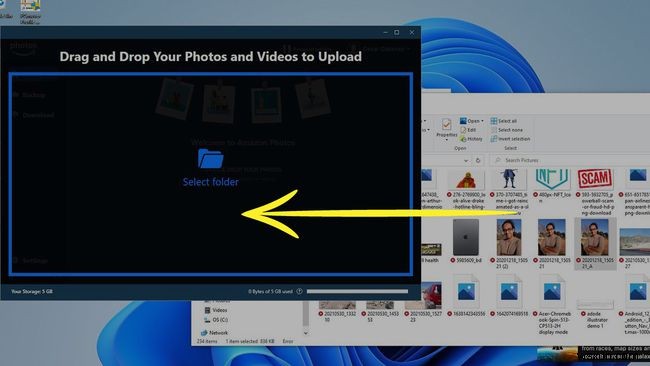Click the Select folder link text

pyautogui.click(x=211, y=182)
